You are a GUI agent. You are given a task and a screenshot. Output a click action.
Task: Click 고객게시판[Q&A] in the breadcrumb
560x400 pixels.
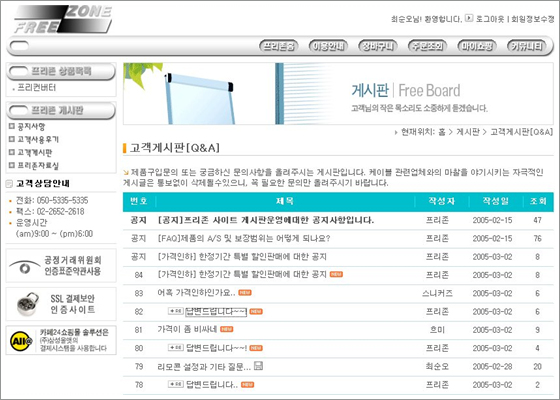[x=521, y=132]
